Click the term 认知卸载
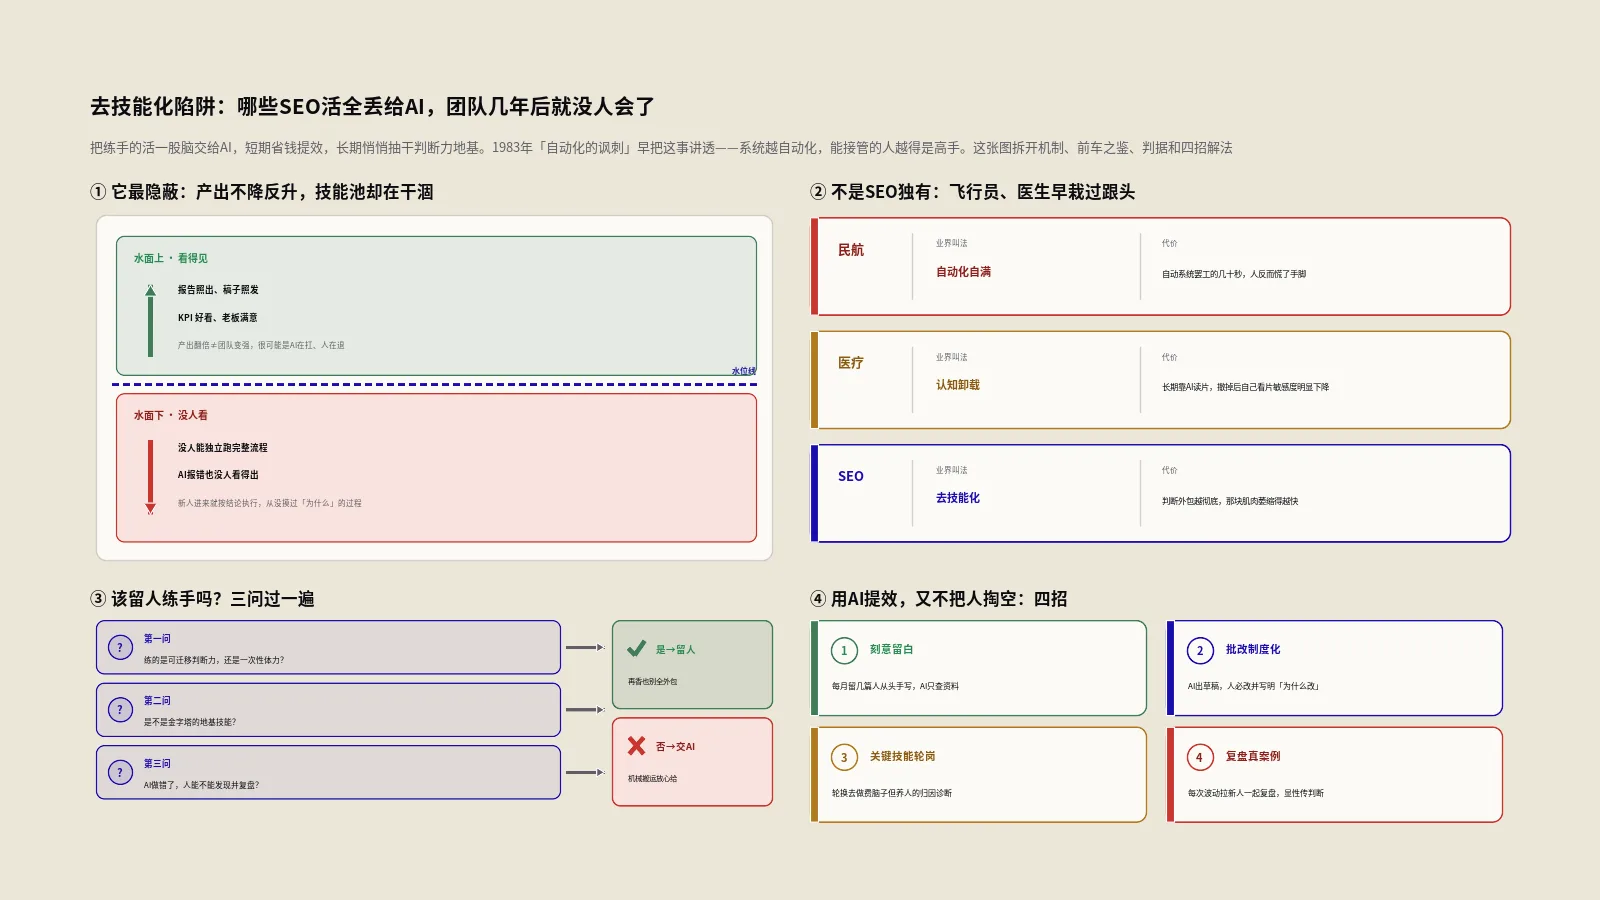This screenshot has width=1600, height=900. [x=958, y=385]
